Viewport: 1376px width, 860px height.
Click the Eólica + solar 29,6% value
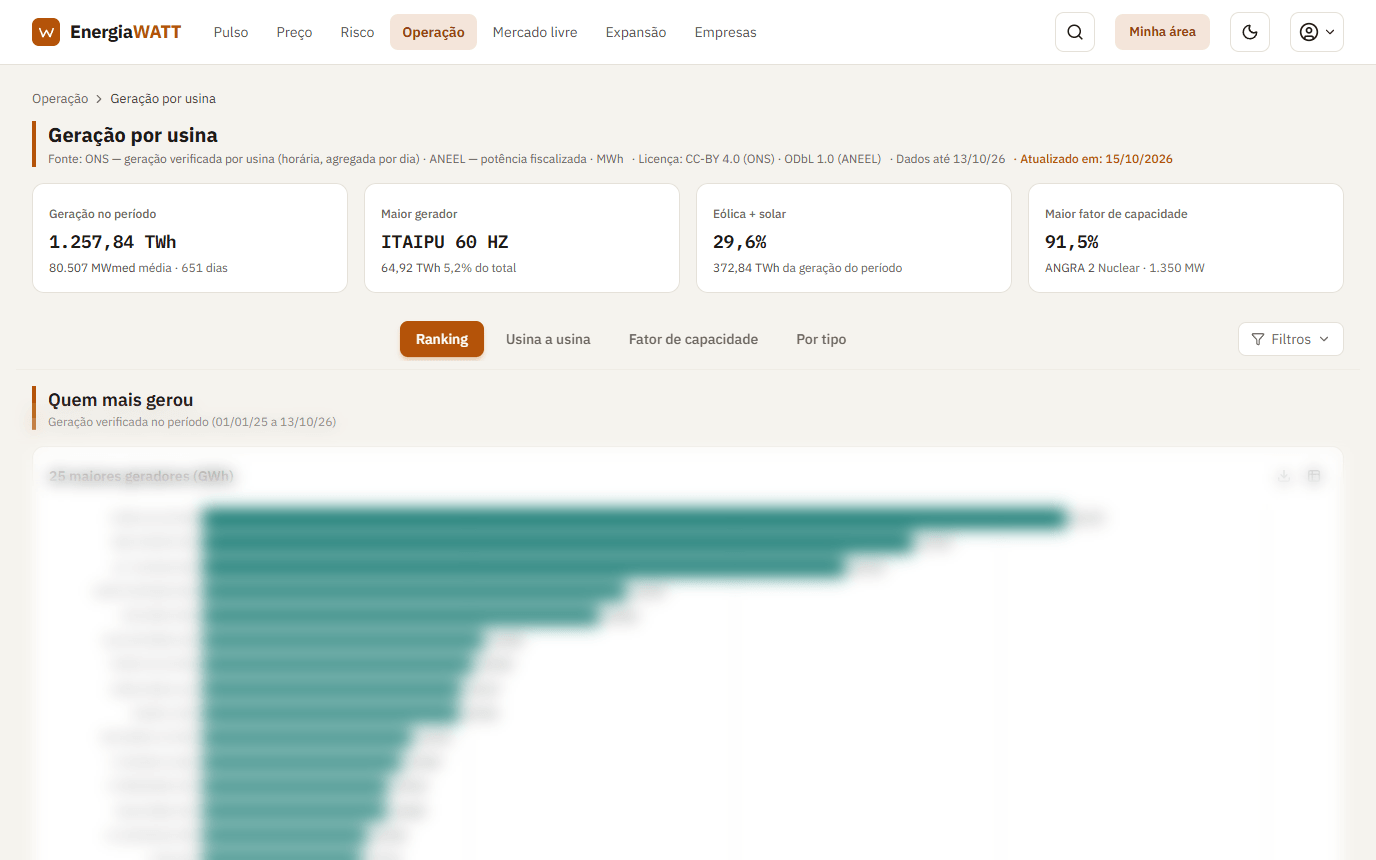tap(740, 242)
